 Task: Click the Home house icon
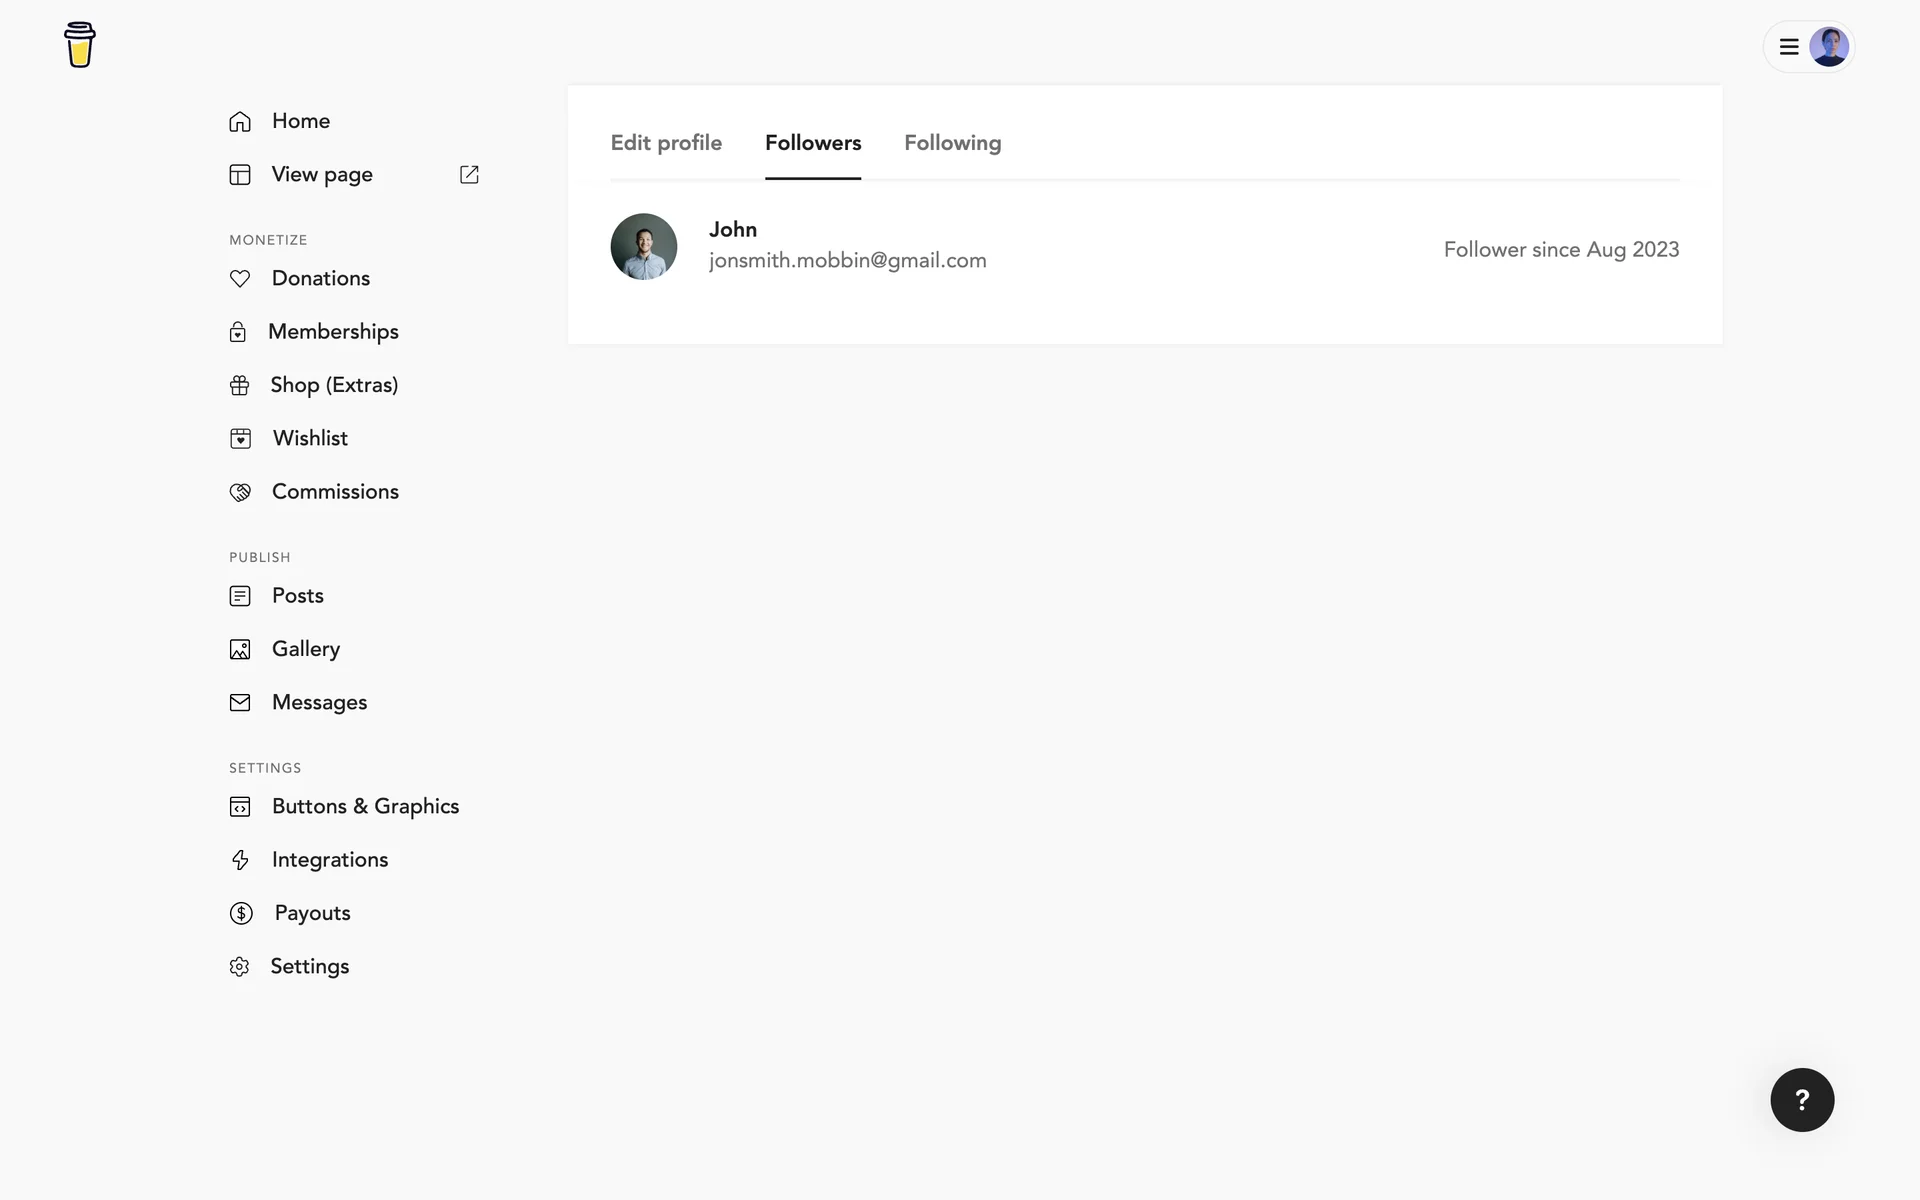tap(240, 122)
